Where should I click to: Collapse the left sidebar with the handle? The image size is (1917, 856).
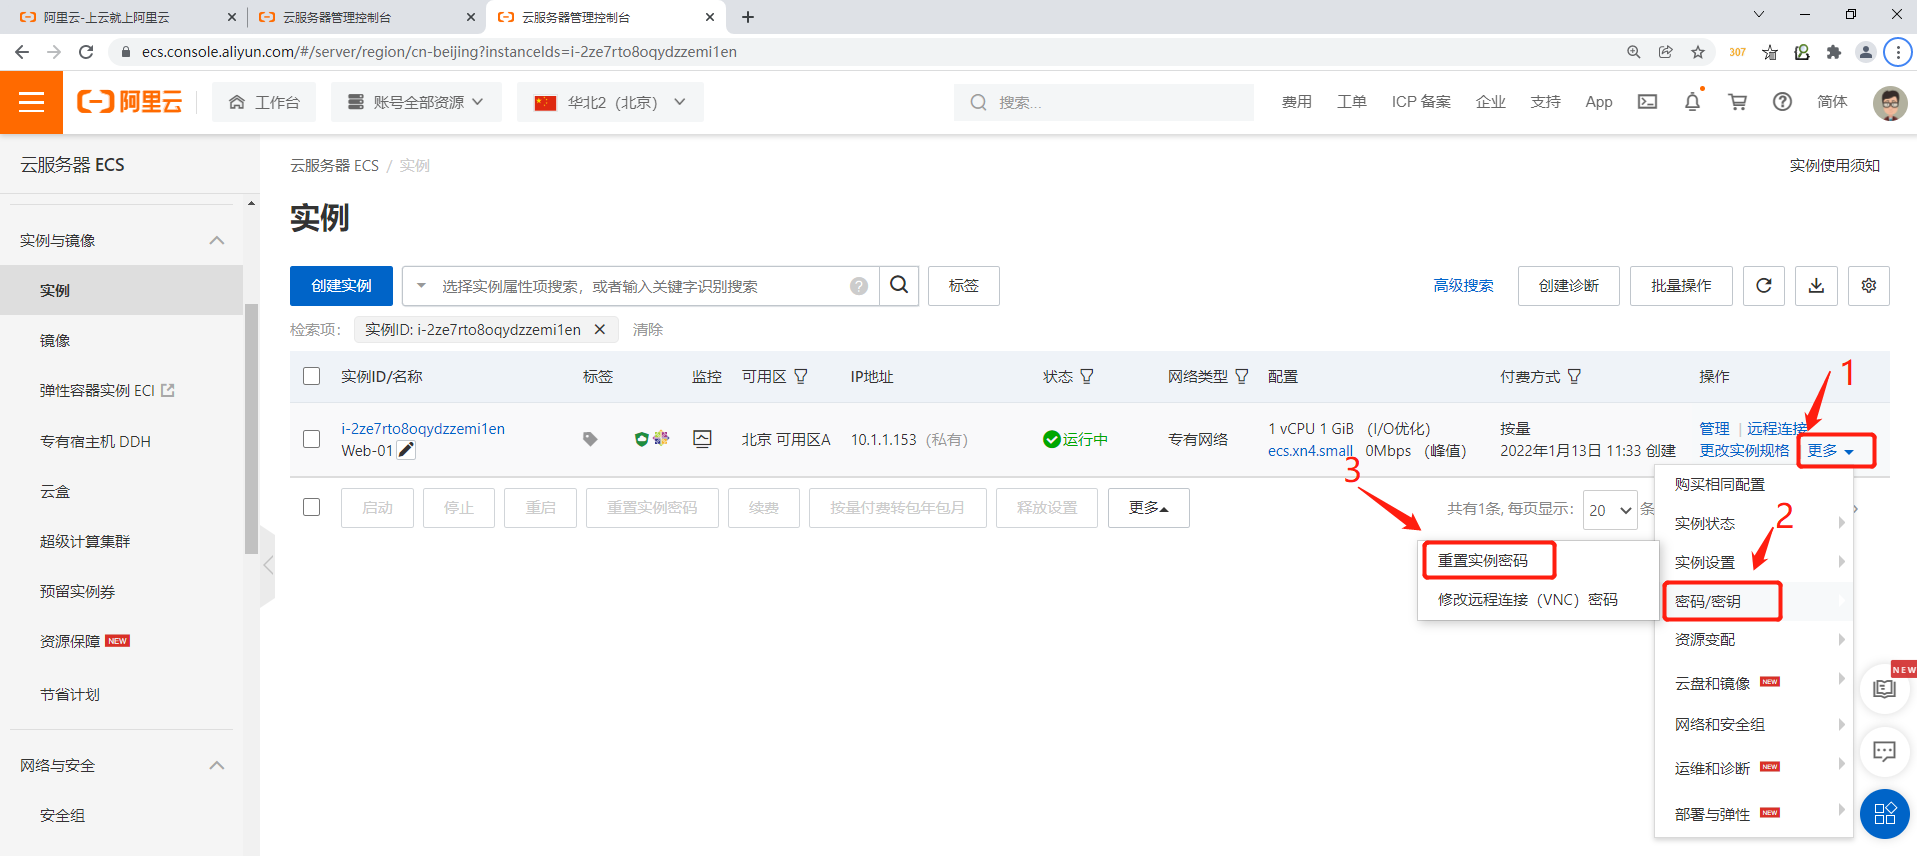click(267, 565)
